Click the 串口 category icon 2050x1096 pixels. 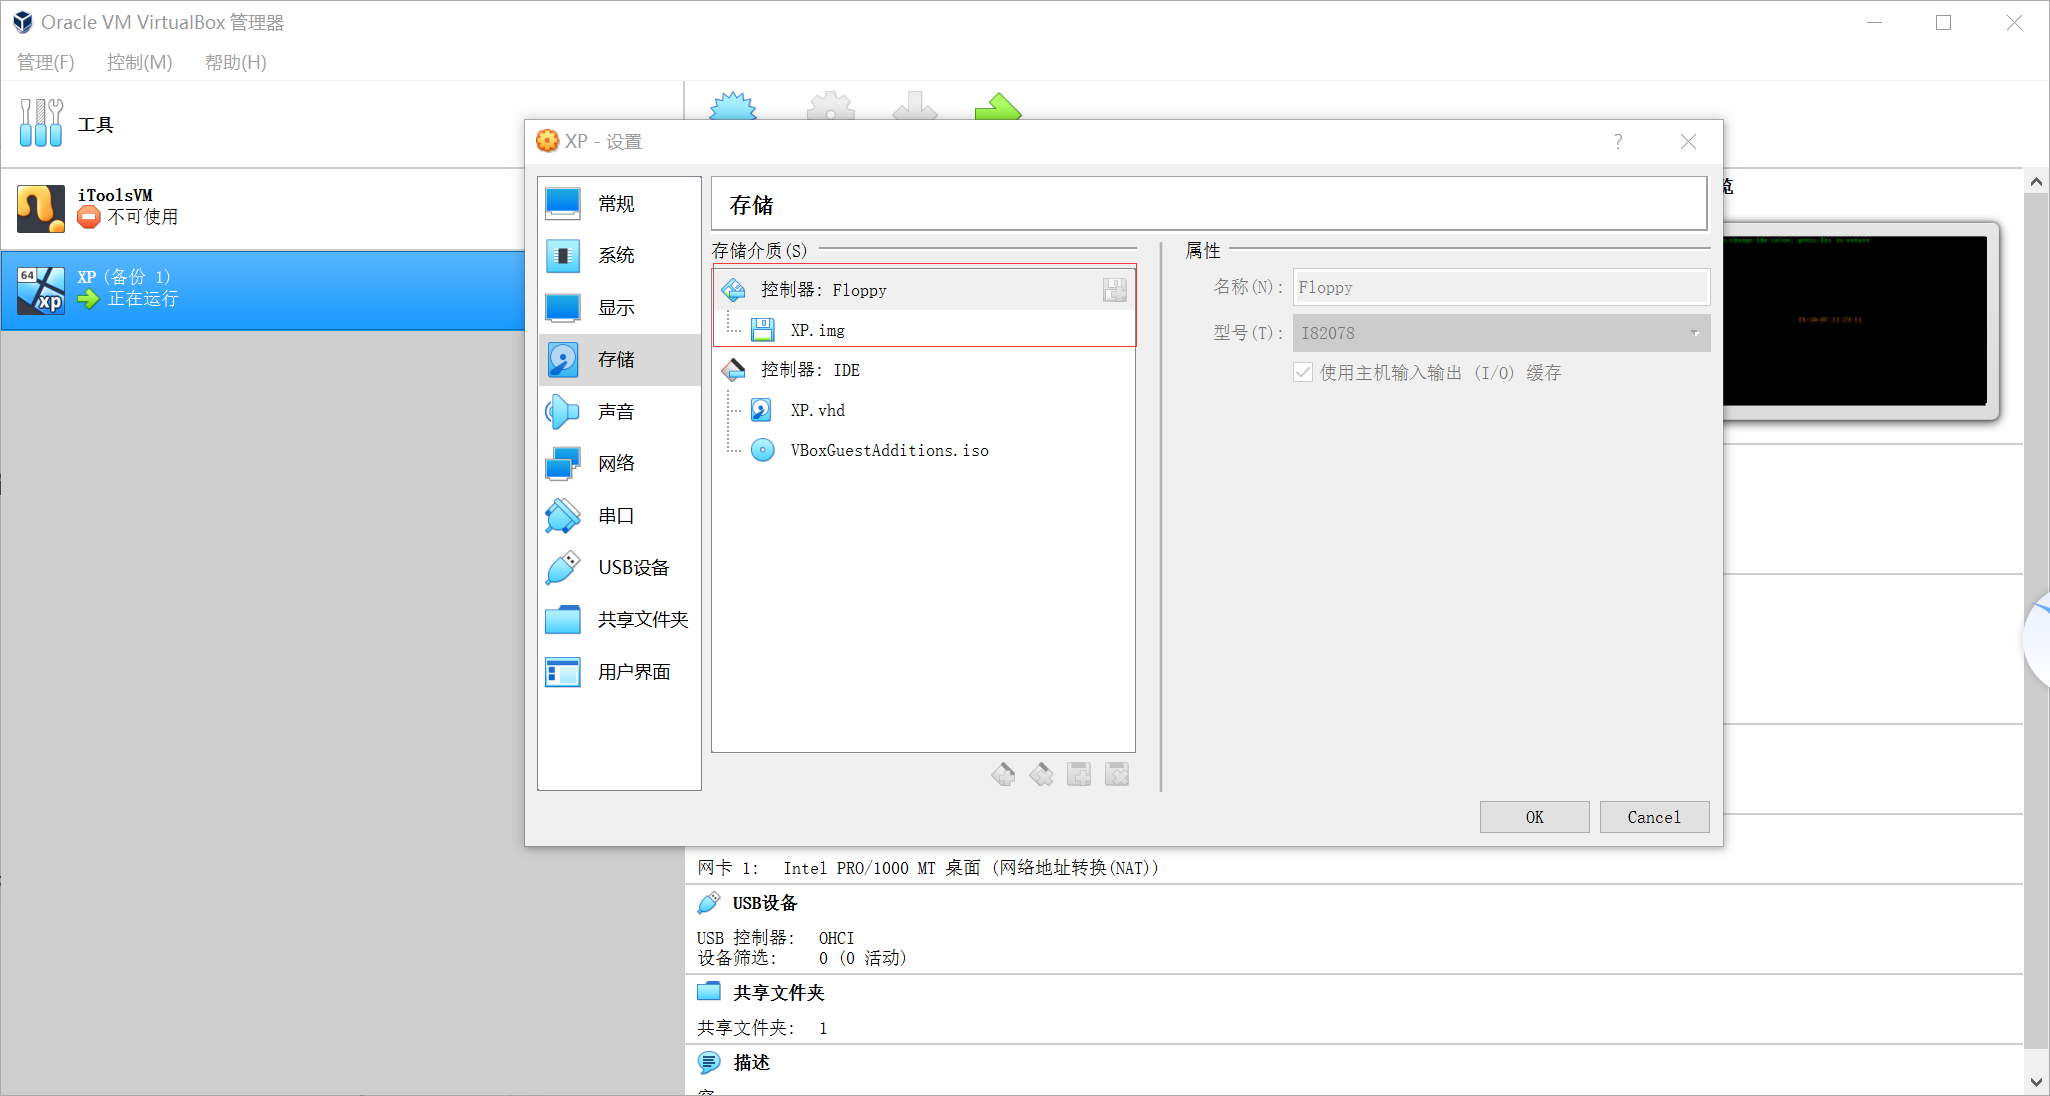pyautogui.click(x=563, y=516)
